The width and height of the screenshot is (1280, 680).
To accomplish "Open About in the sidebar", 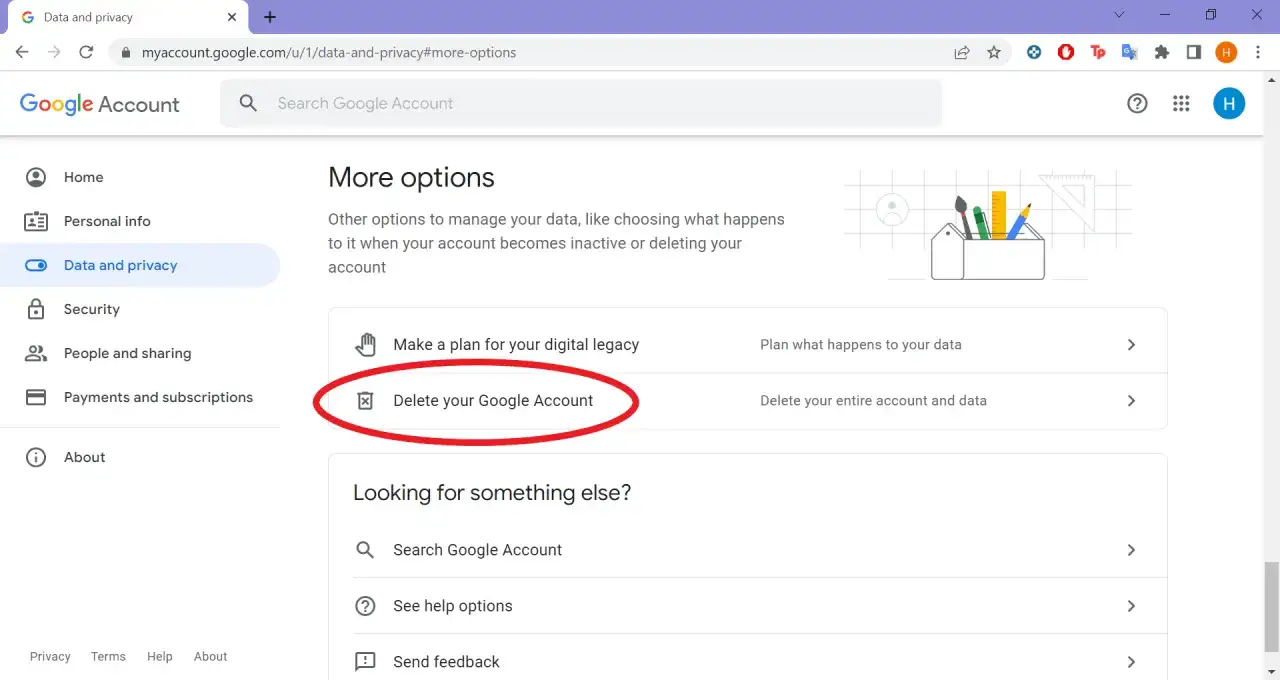I will pyautogui.click(x=140, y=457).
